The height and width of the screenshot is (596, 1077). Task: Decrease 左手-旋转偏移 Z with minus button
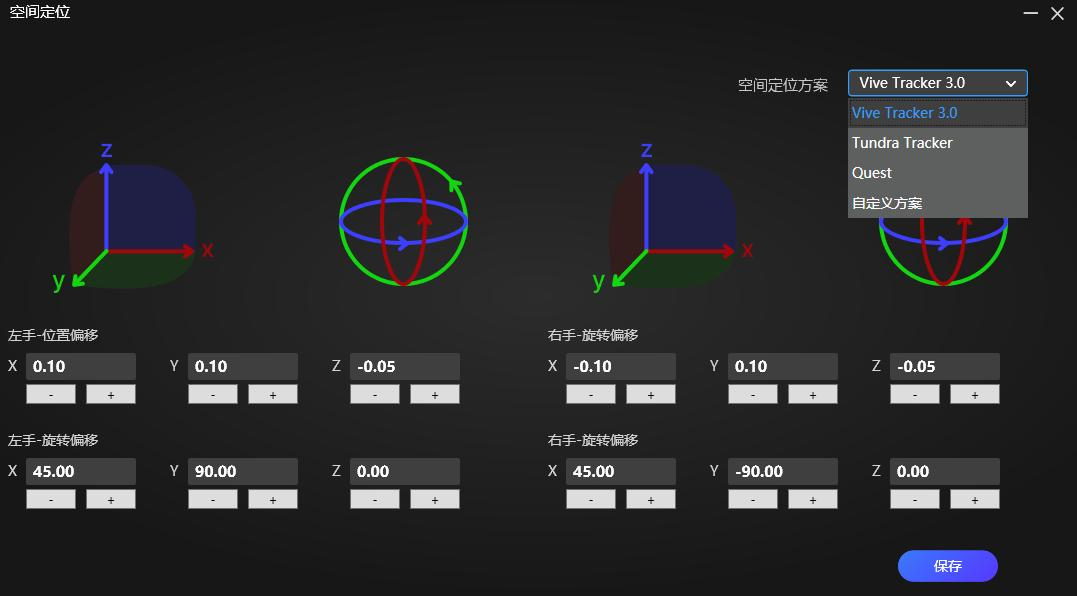click(x=375, y=500)
